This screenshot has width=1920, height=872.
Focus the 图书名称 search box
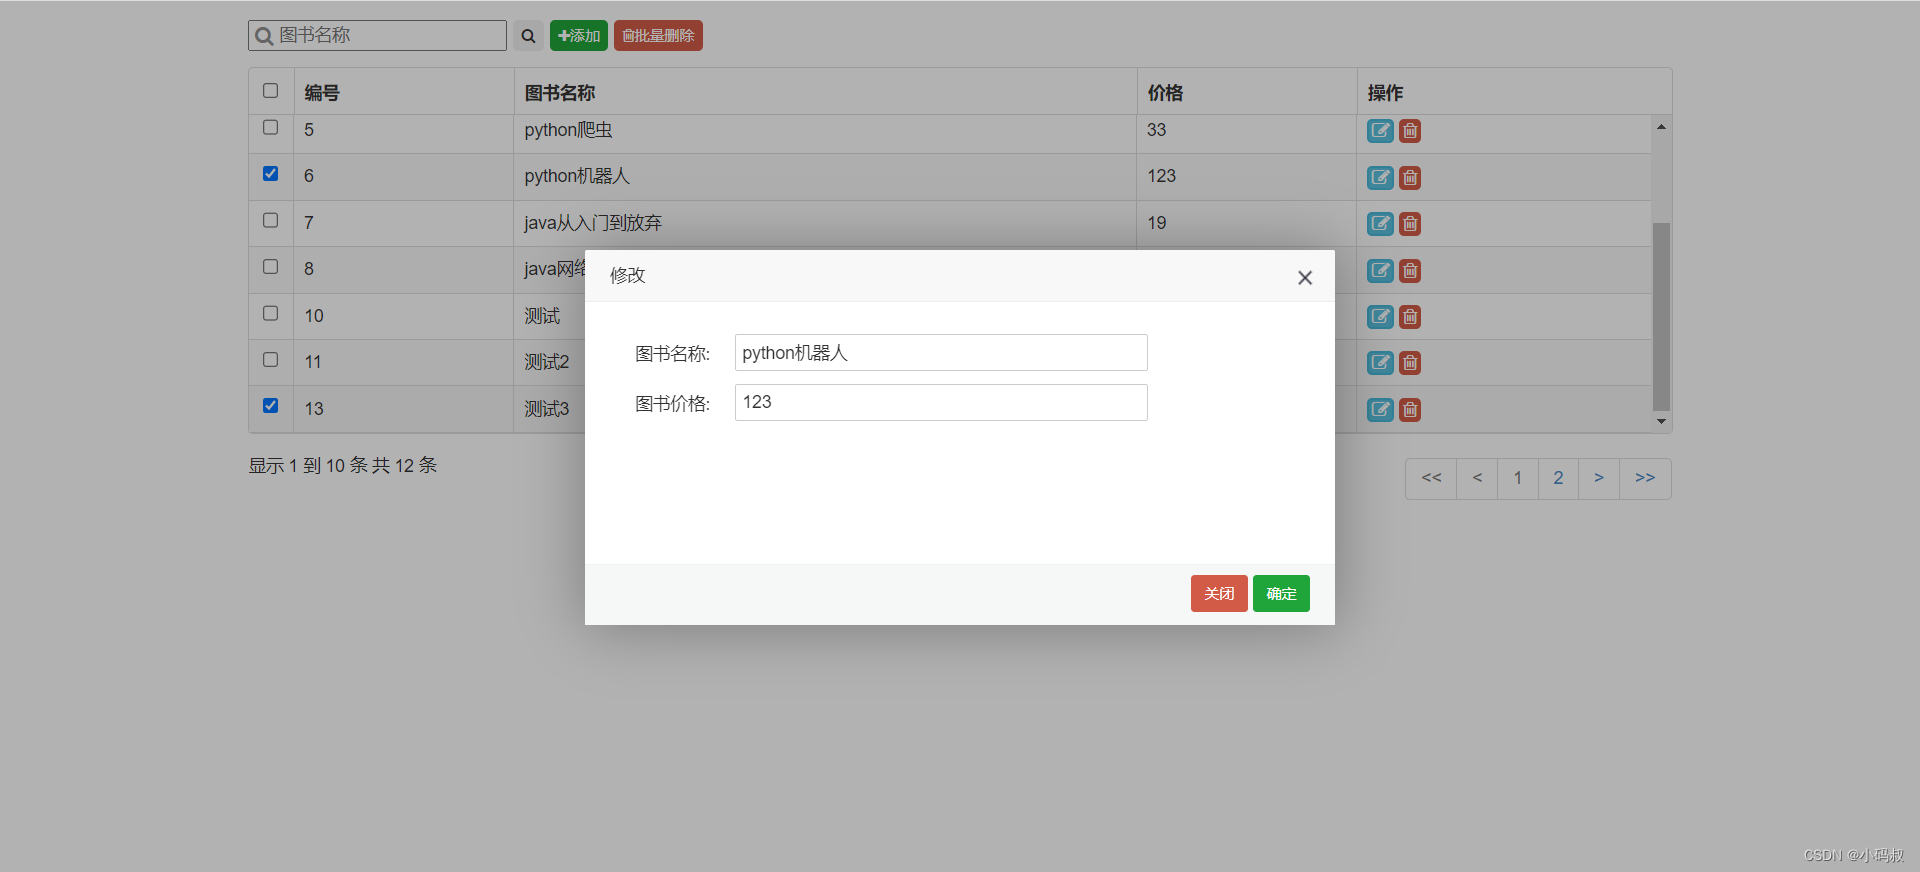coord(377,36)
